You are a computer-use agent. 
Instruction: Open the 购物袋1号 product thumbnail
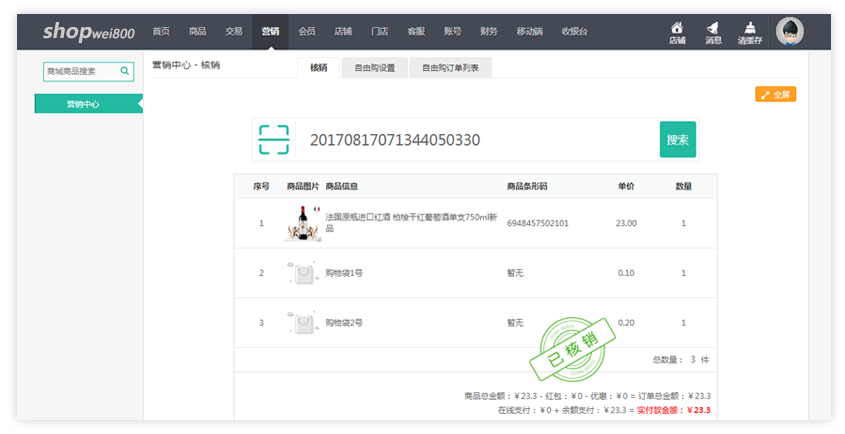[x=303, y=273]
